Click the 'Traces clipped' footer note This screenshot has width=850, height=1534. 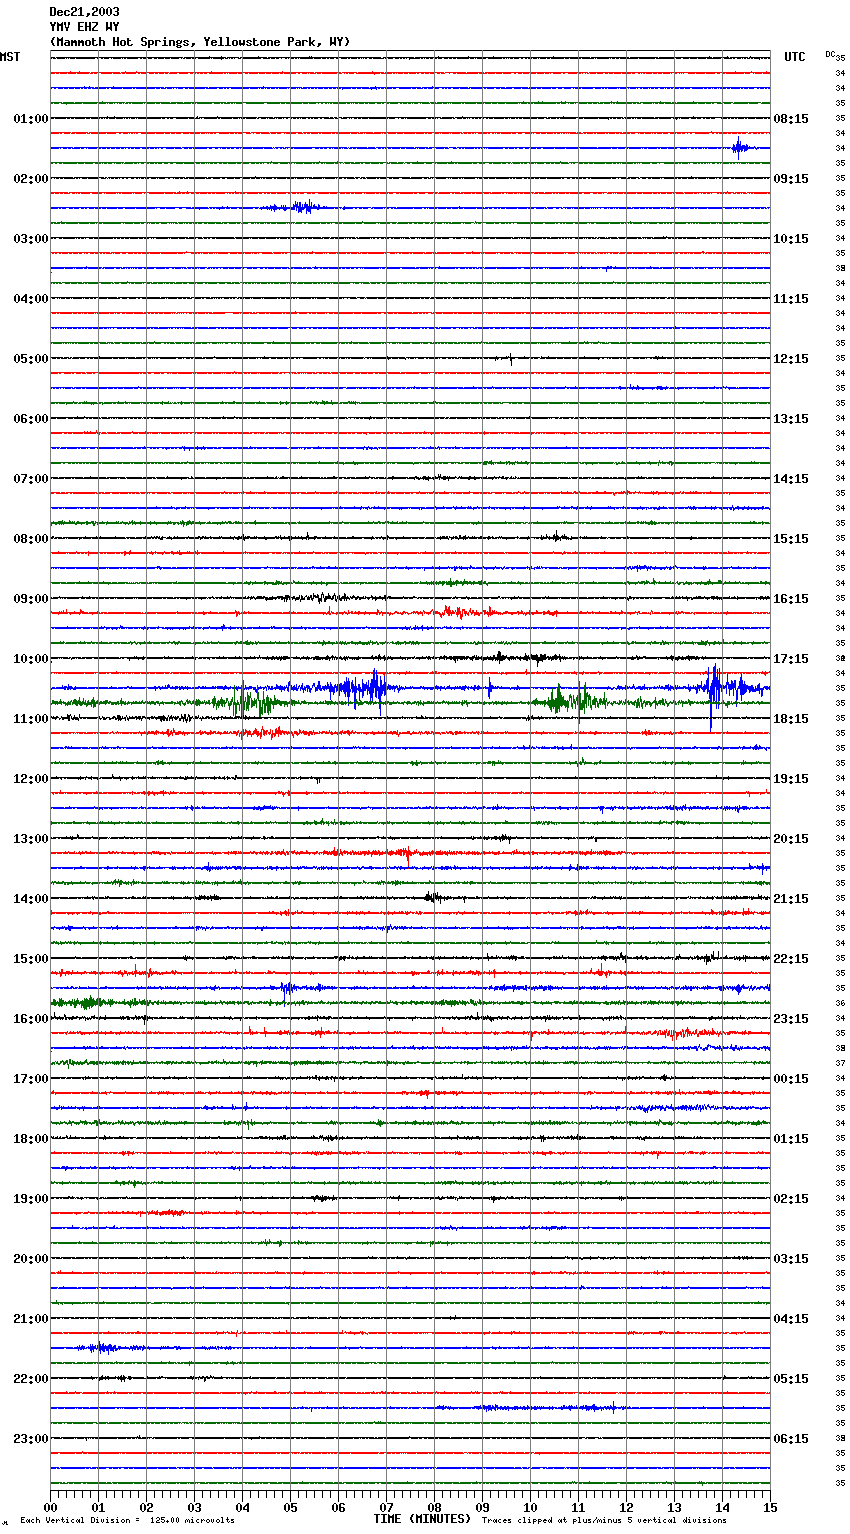[604, 1521]
